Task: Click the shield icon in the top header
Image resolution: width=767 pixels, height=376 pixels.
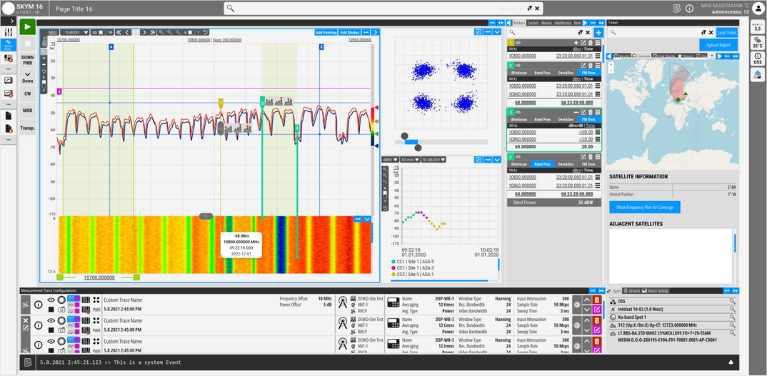Action: click(x=677, y=8)
